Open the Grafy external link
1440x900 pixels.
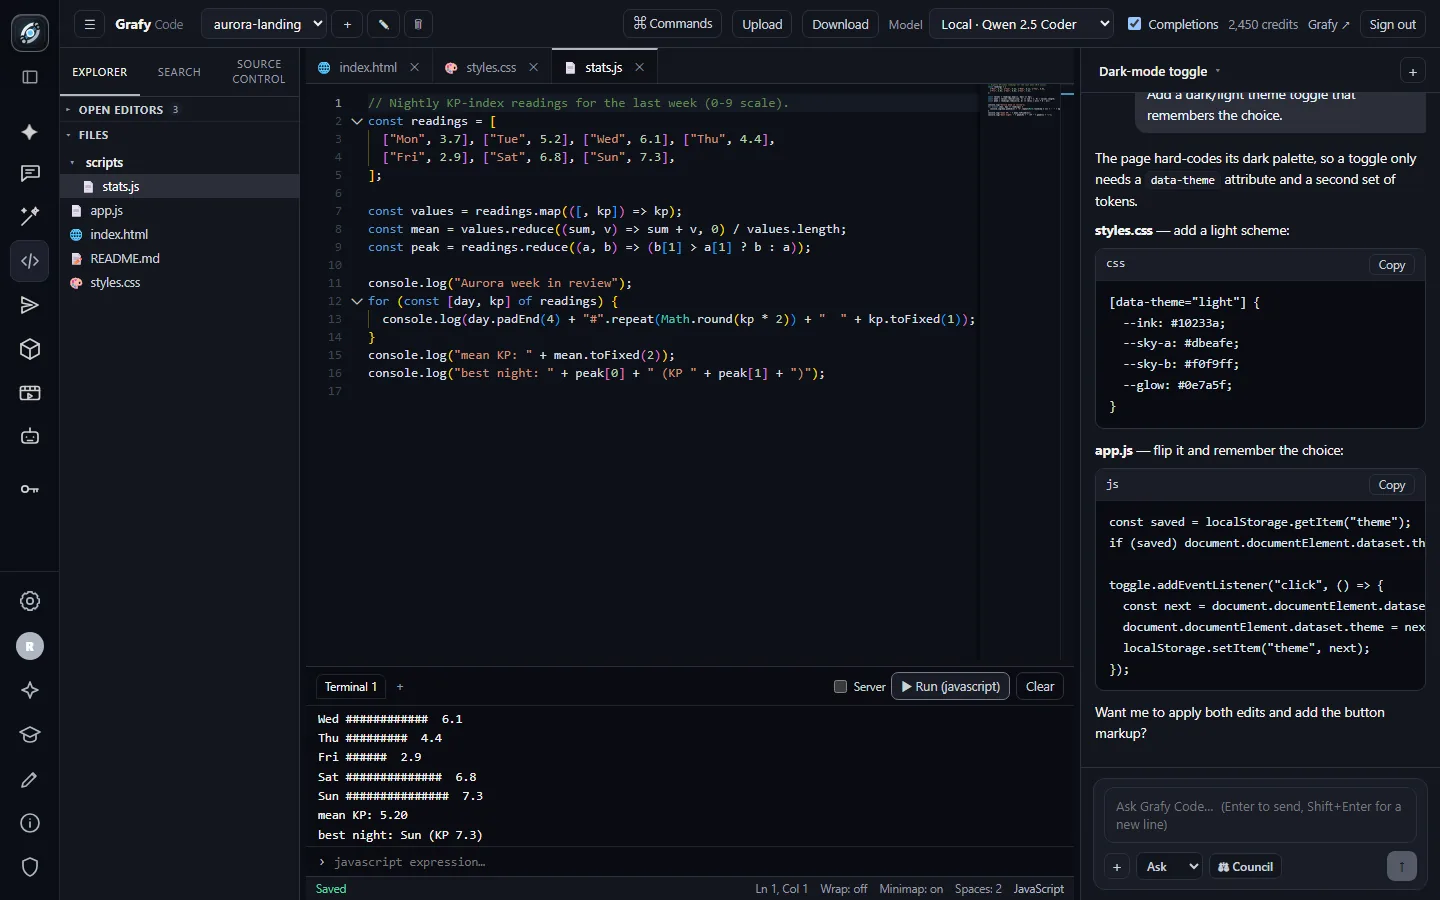1329,24
